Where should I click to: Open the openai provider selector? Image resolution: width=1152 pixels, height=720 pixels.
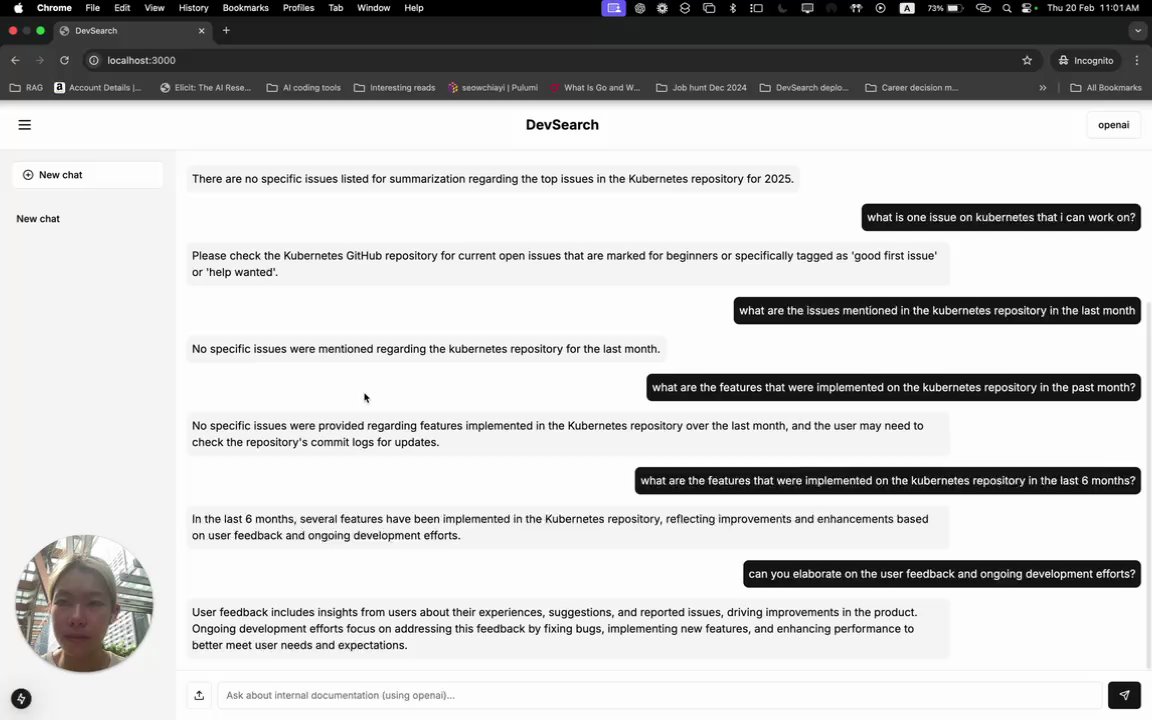tap(1113, 125)
